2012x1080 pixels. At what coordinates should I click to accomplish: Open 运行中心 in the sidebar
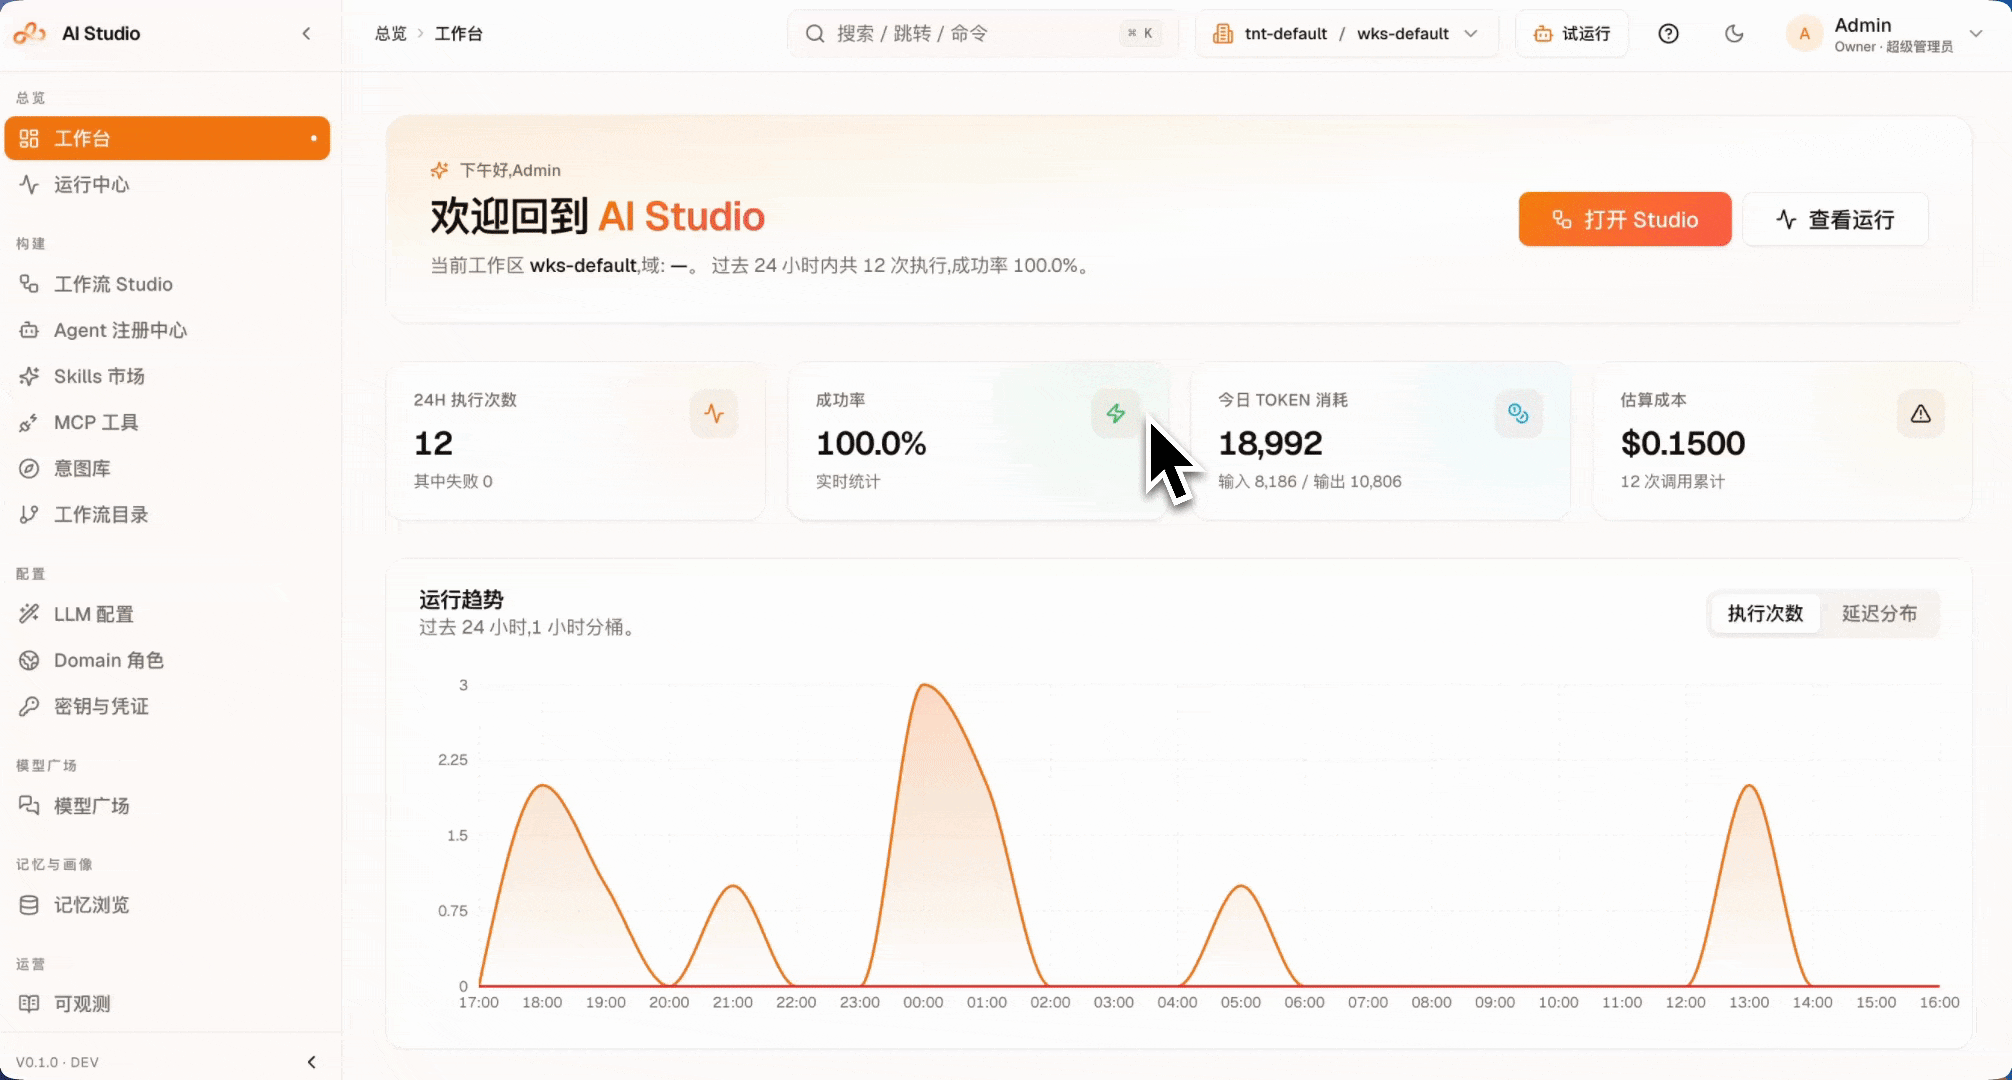(167, 184)
